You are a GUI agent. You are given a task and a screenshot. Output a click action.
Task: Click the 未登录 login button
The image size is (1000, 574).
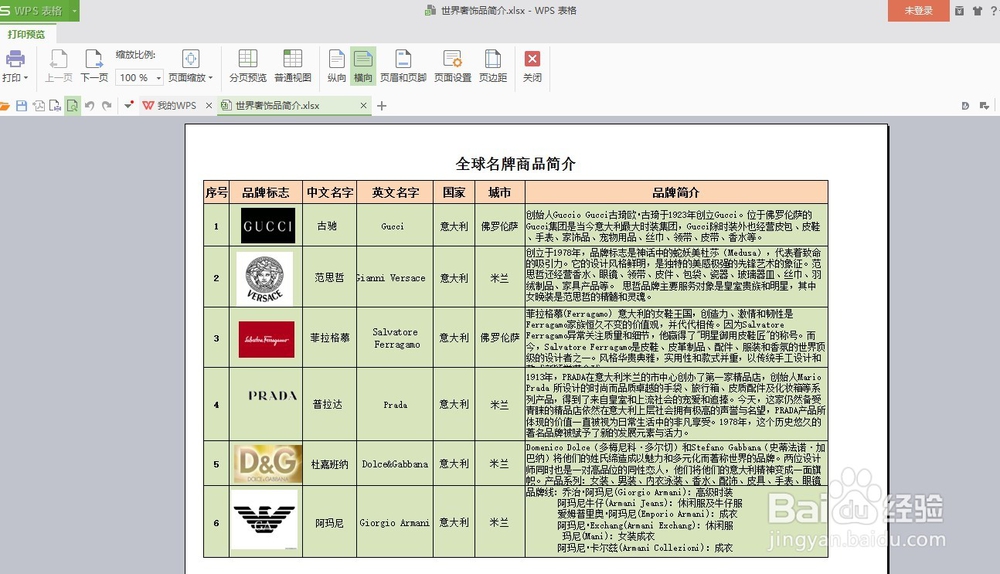click(918, 11)
